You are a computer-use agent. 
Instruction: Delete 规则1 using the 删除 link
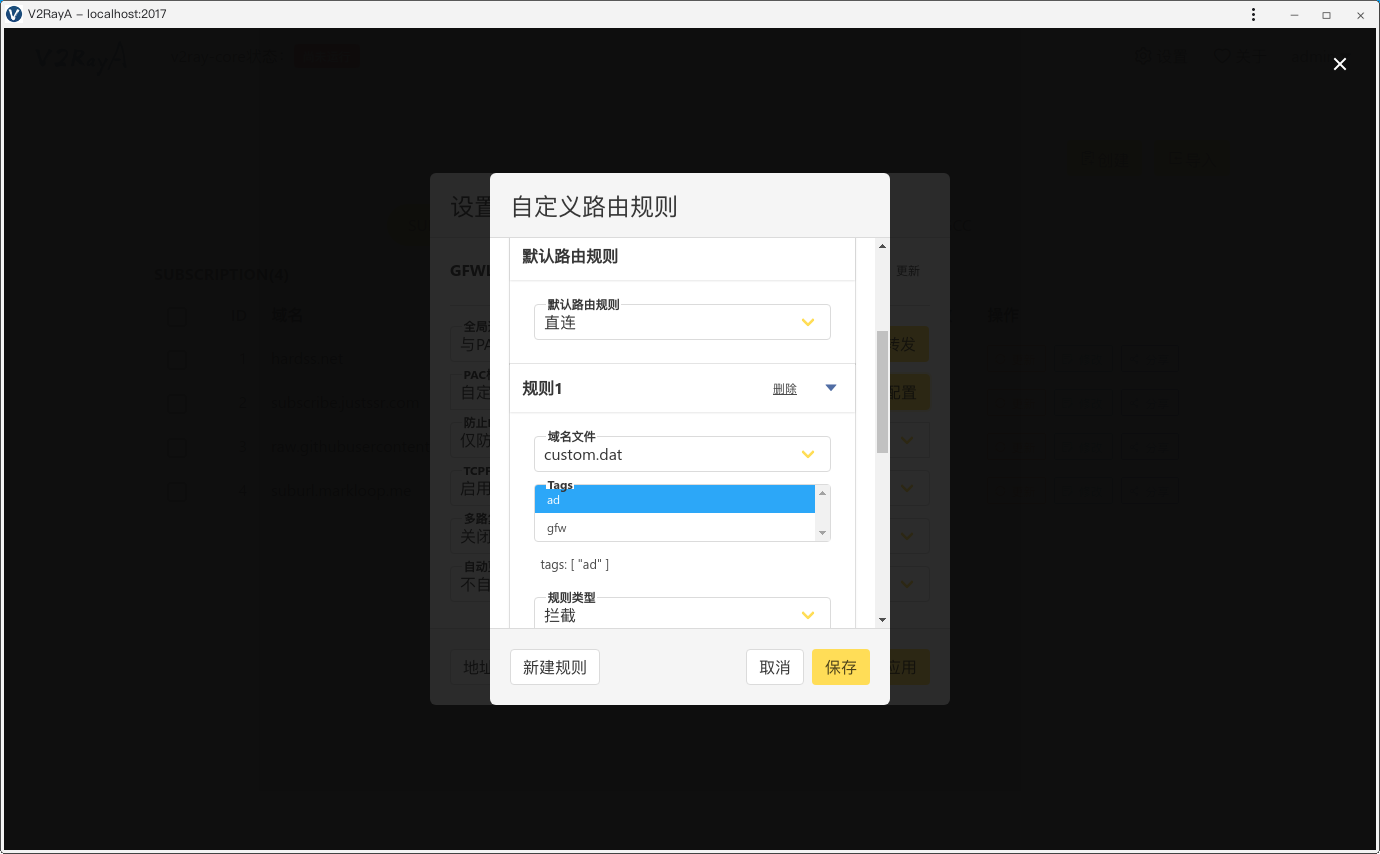coord(785,389)
